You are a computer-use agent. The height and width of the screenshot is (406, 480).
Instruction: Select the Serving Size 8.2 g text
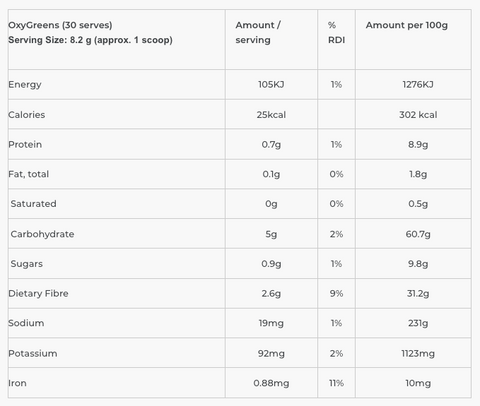[90, 40]
